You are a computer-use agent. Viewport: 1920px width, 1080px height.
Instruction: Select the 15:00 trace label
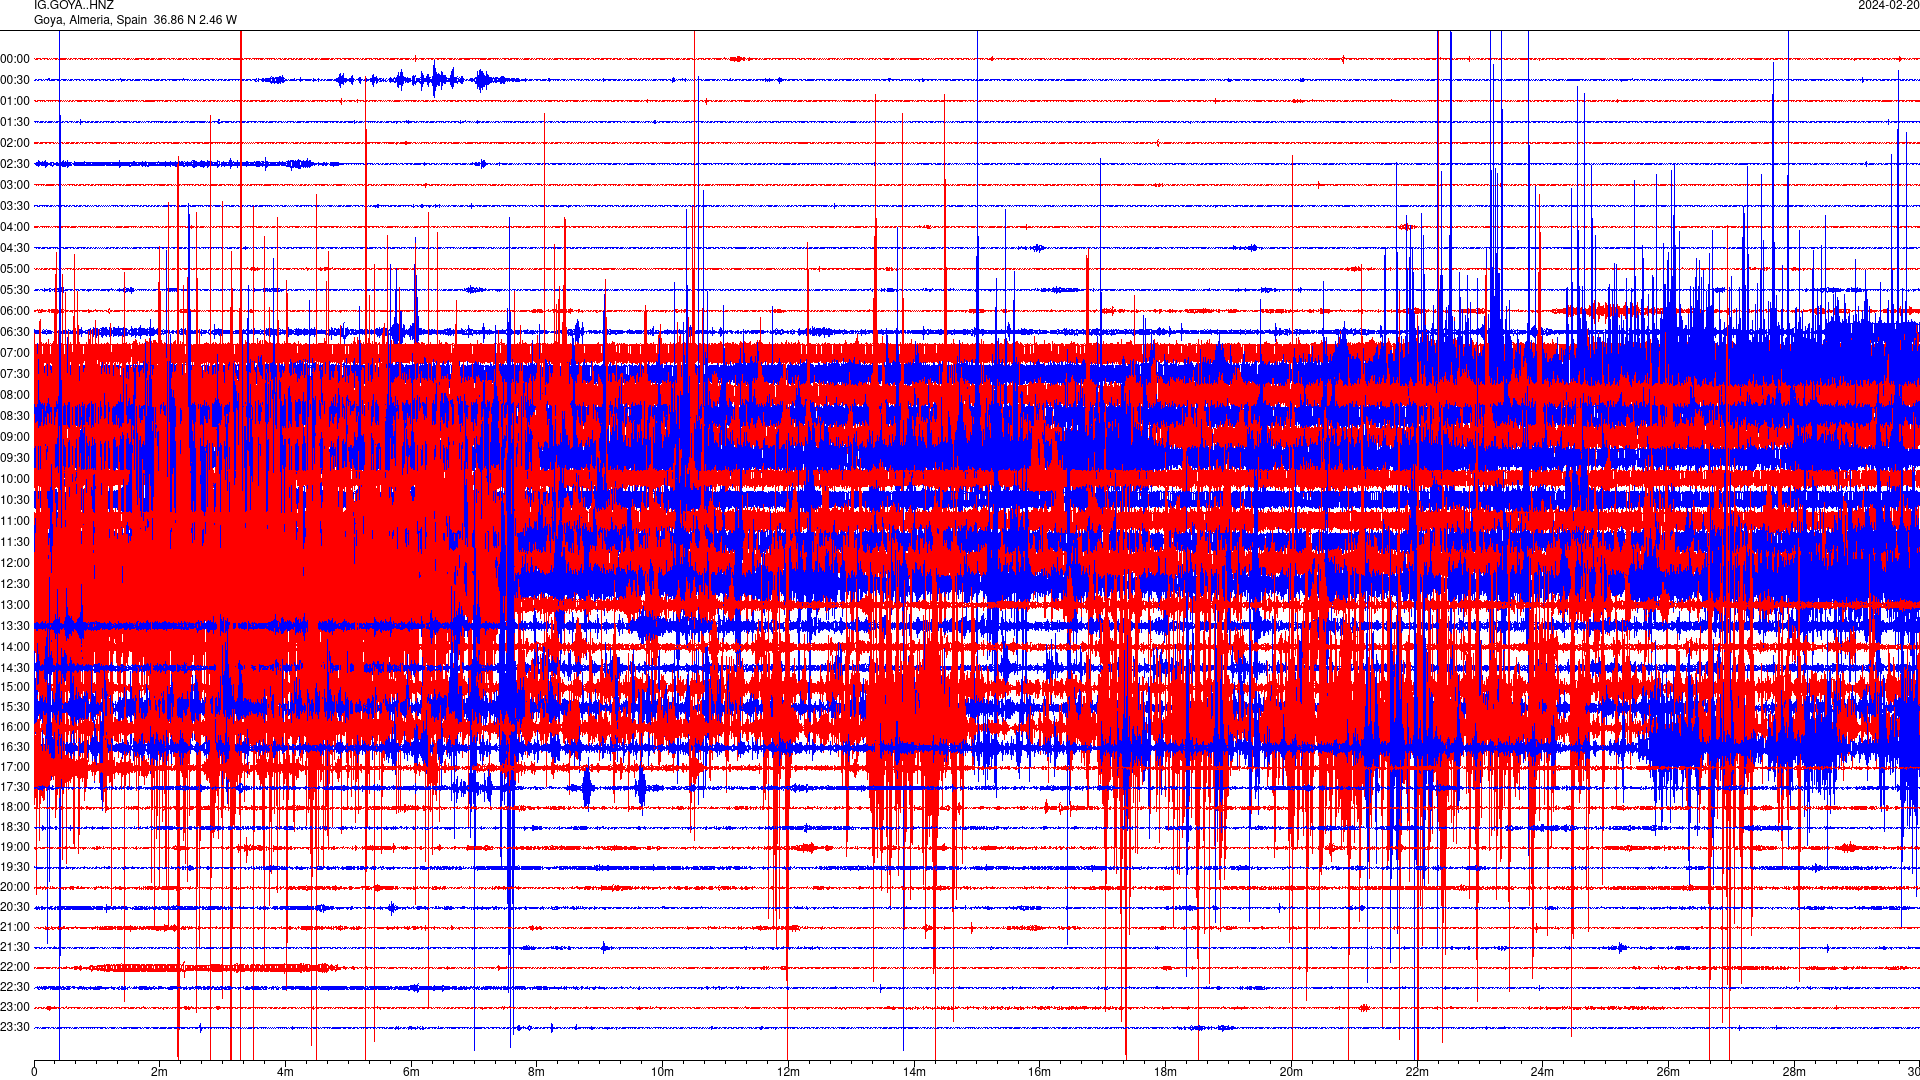tap(15, 687)
